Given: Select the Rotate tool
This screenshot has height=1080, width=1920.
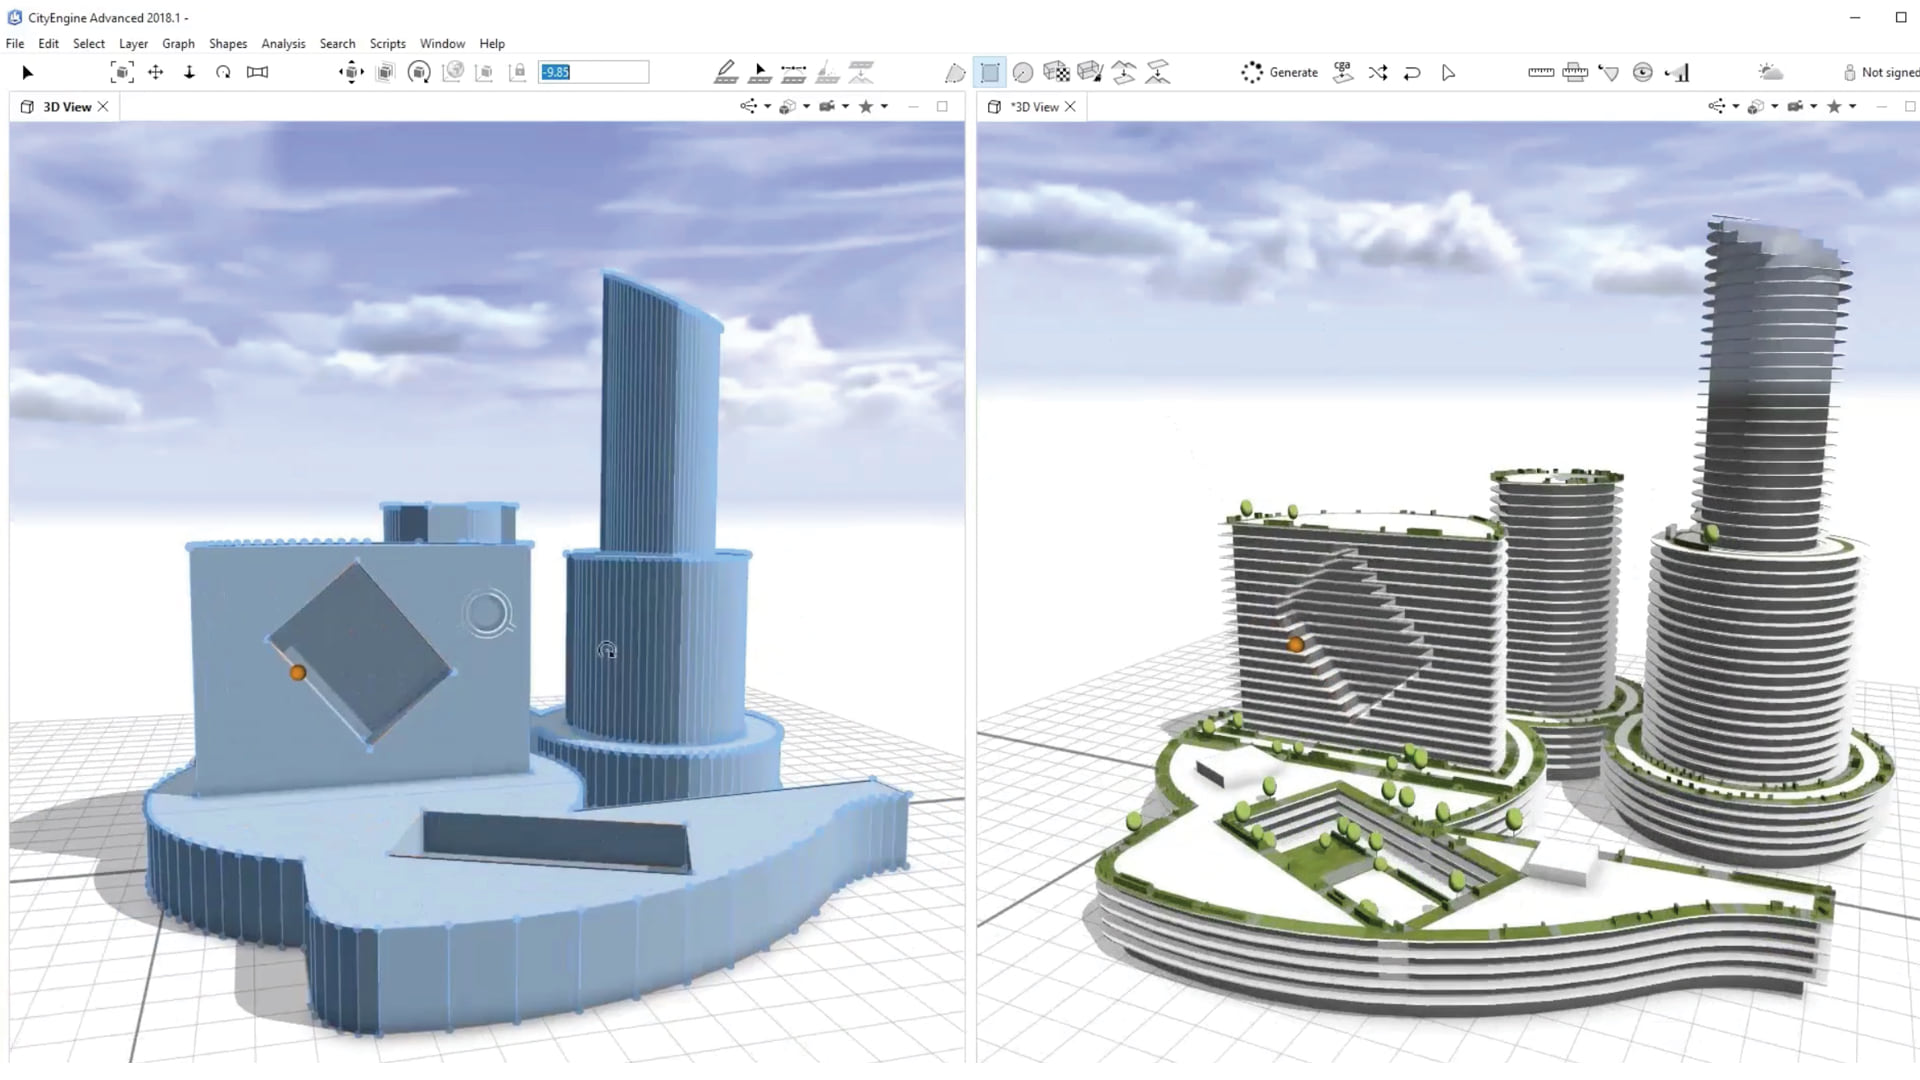Looking at the screenshot, I should (x=222, y=72).
